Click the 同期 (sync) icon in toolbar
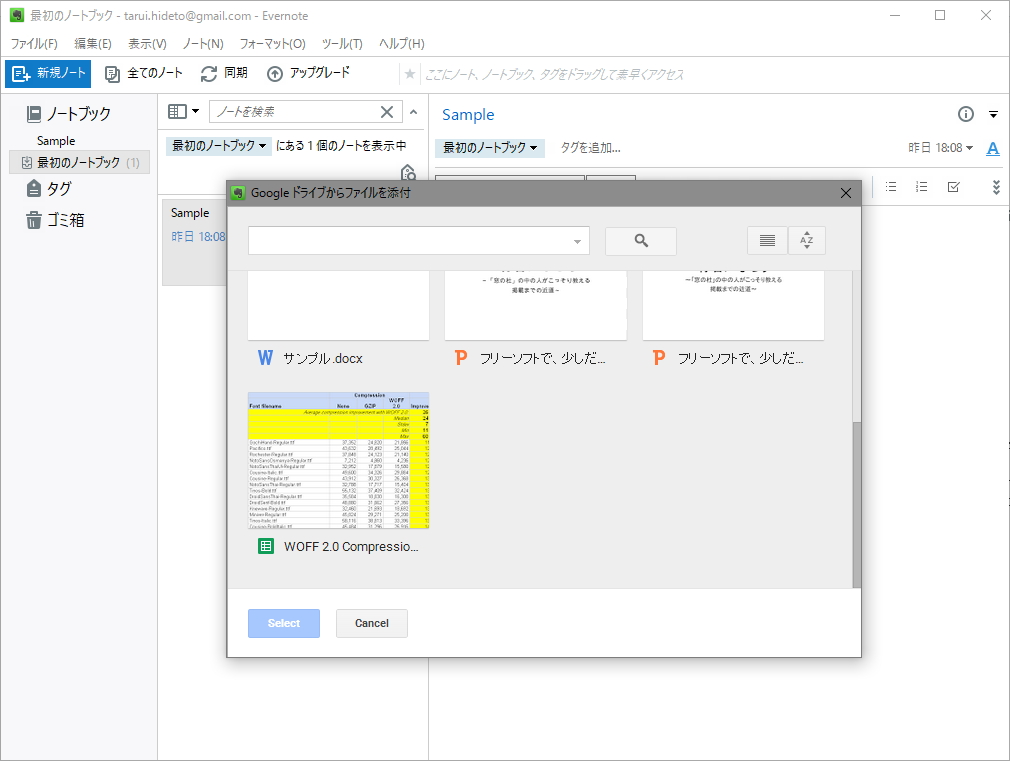Image resolution: width=1010 pixels, height=761 pixels. tap(208, 72)
